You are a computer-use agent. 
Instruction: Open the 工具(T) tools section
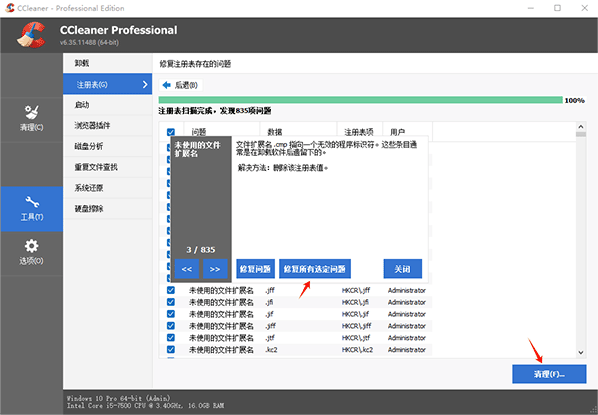point(31,209)
